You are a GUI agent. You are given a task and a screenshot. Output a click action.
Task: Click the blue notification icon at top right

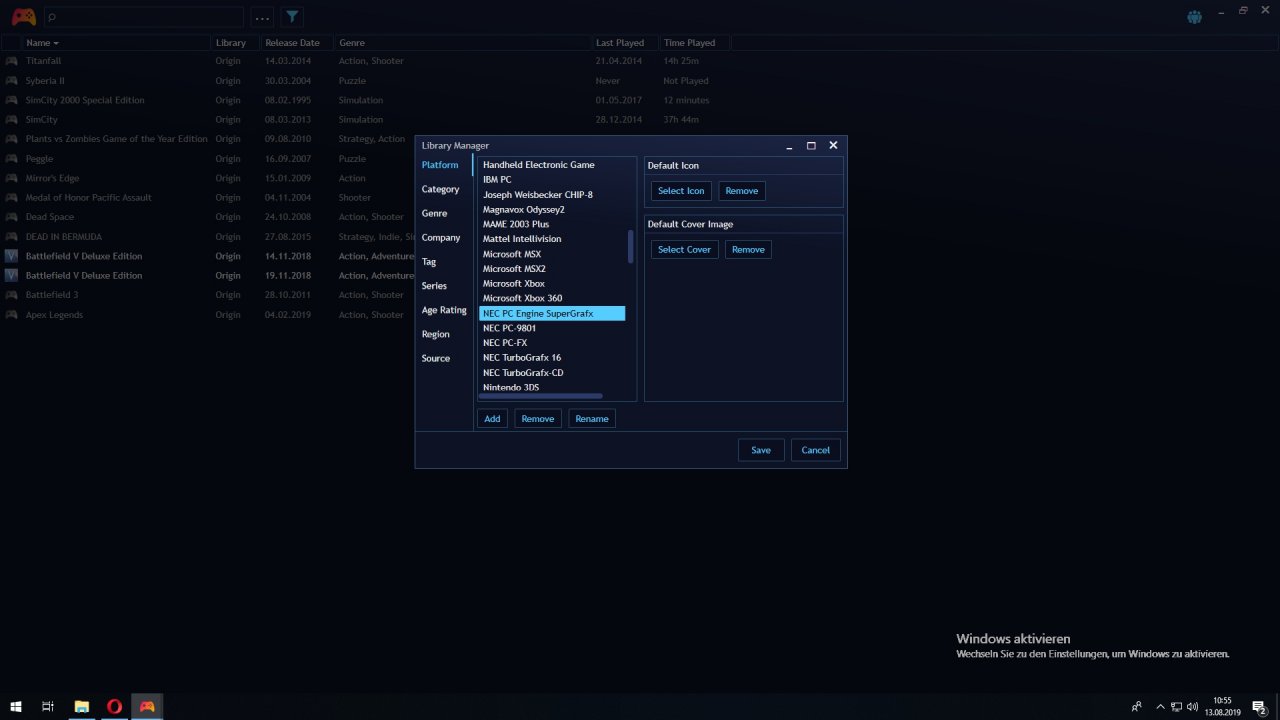(1194, 17)
